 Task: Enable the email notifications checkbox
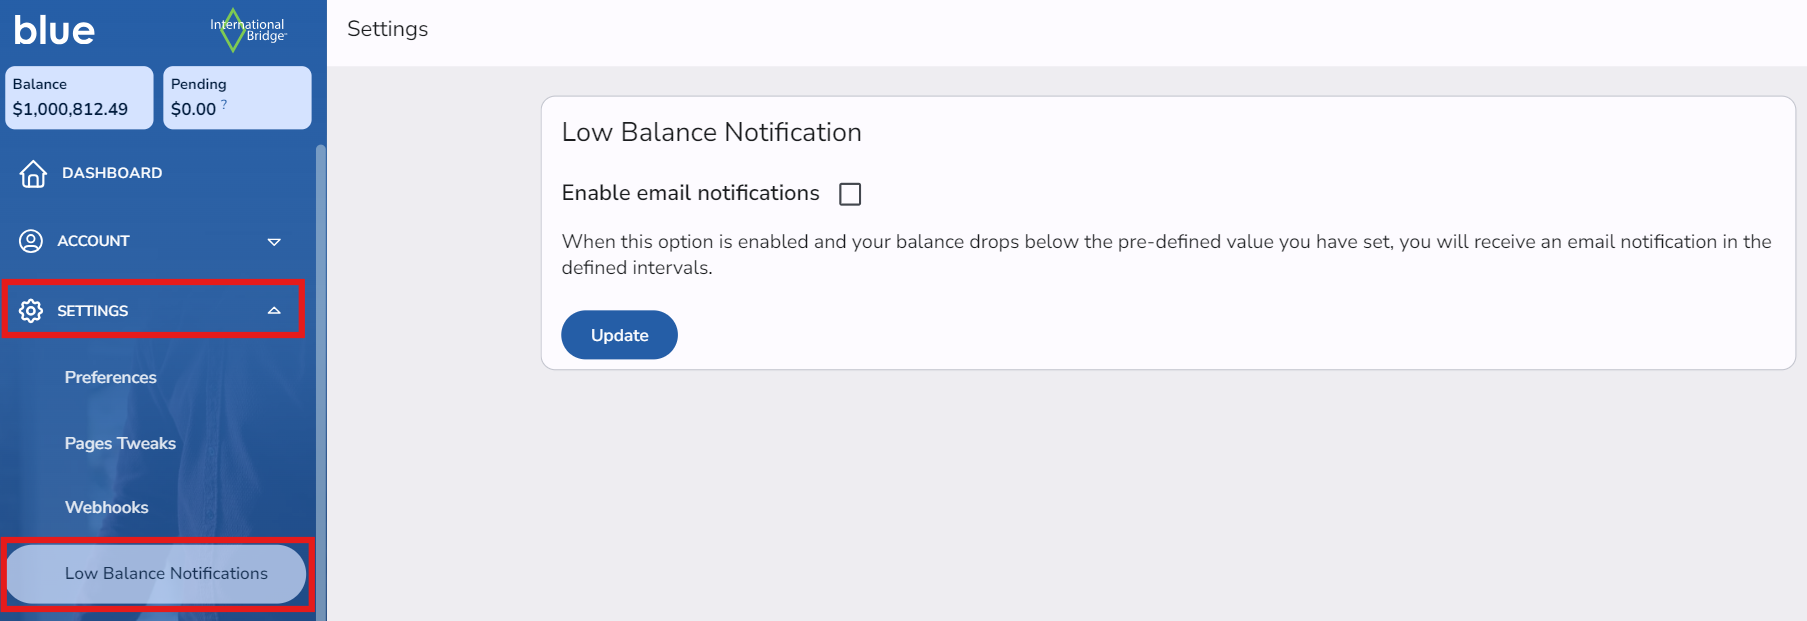point(850,194)
